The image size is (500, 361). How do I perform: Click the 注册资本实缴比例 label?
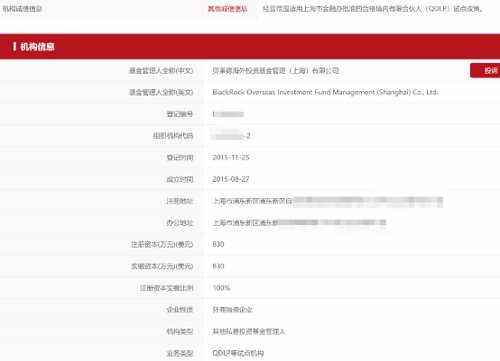click(166, 288)
